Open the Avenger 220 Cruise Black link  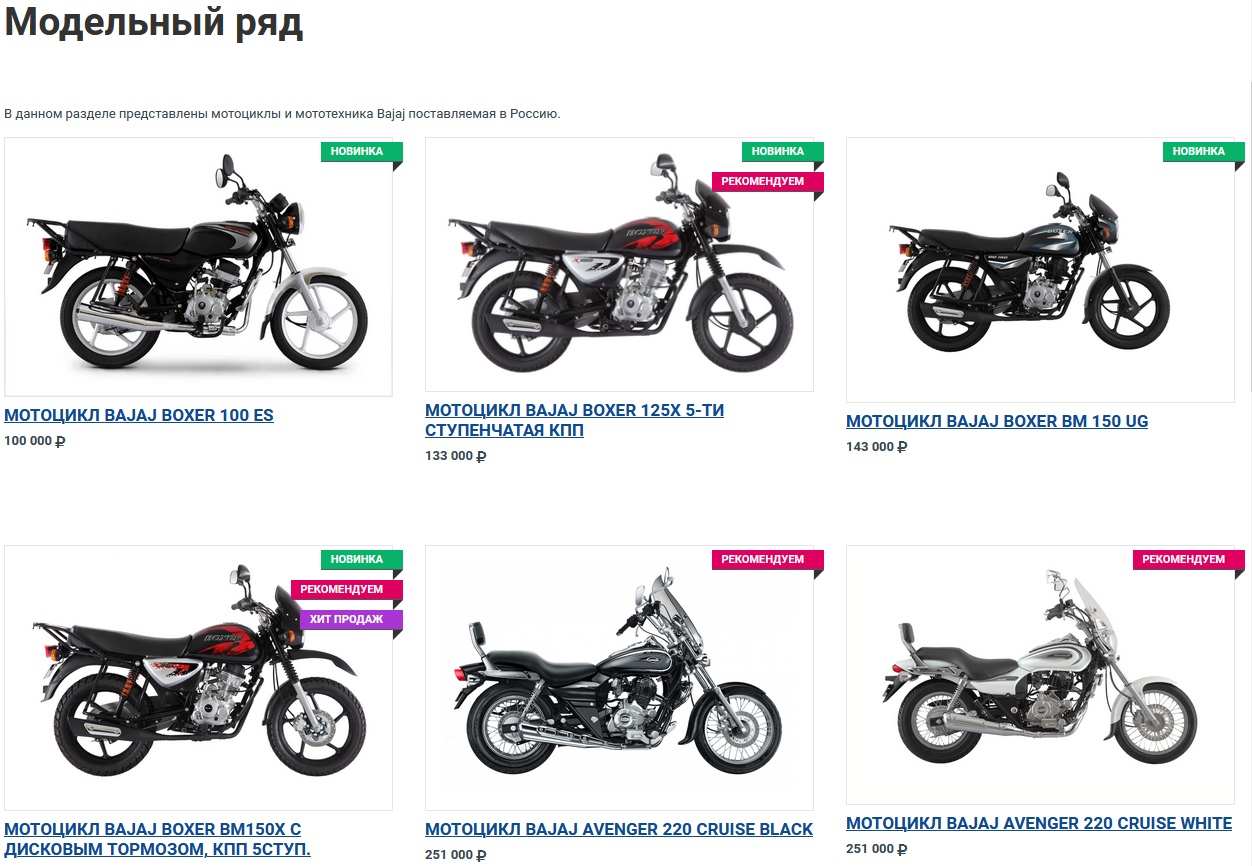coord(619,829)
